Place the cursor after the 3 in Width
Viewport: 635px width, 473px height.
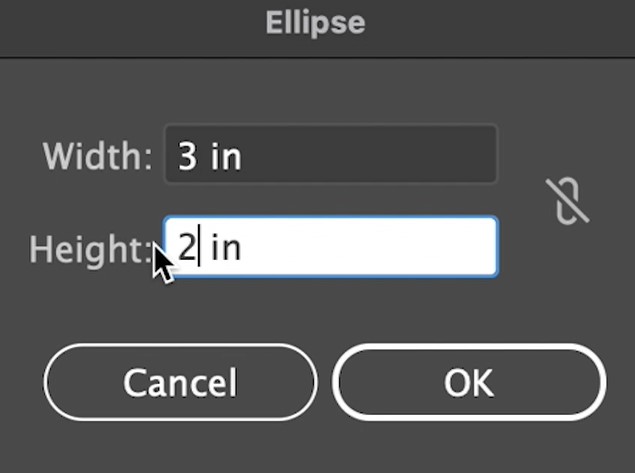(x=199, y=156)
